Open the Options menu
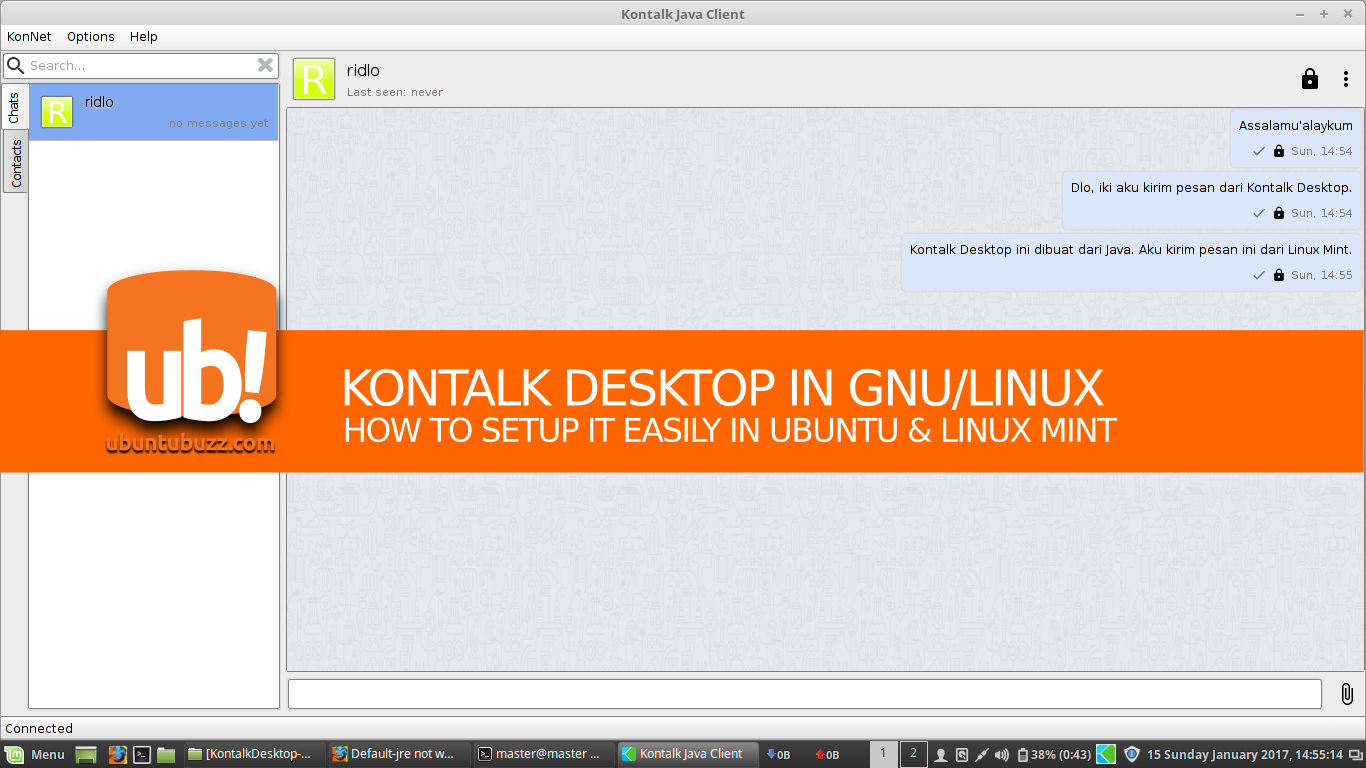 coord(91,36)
